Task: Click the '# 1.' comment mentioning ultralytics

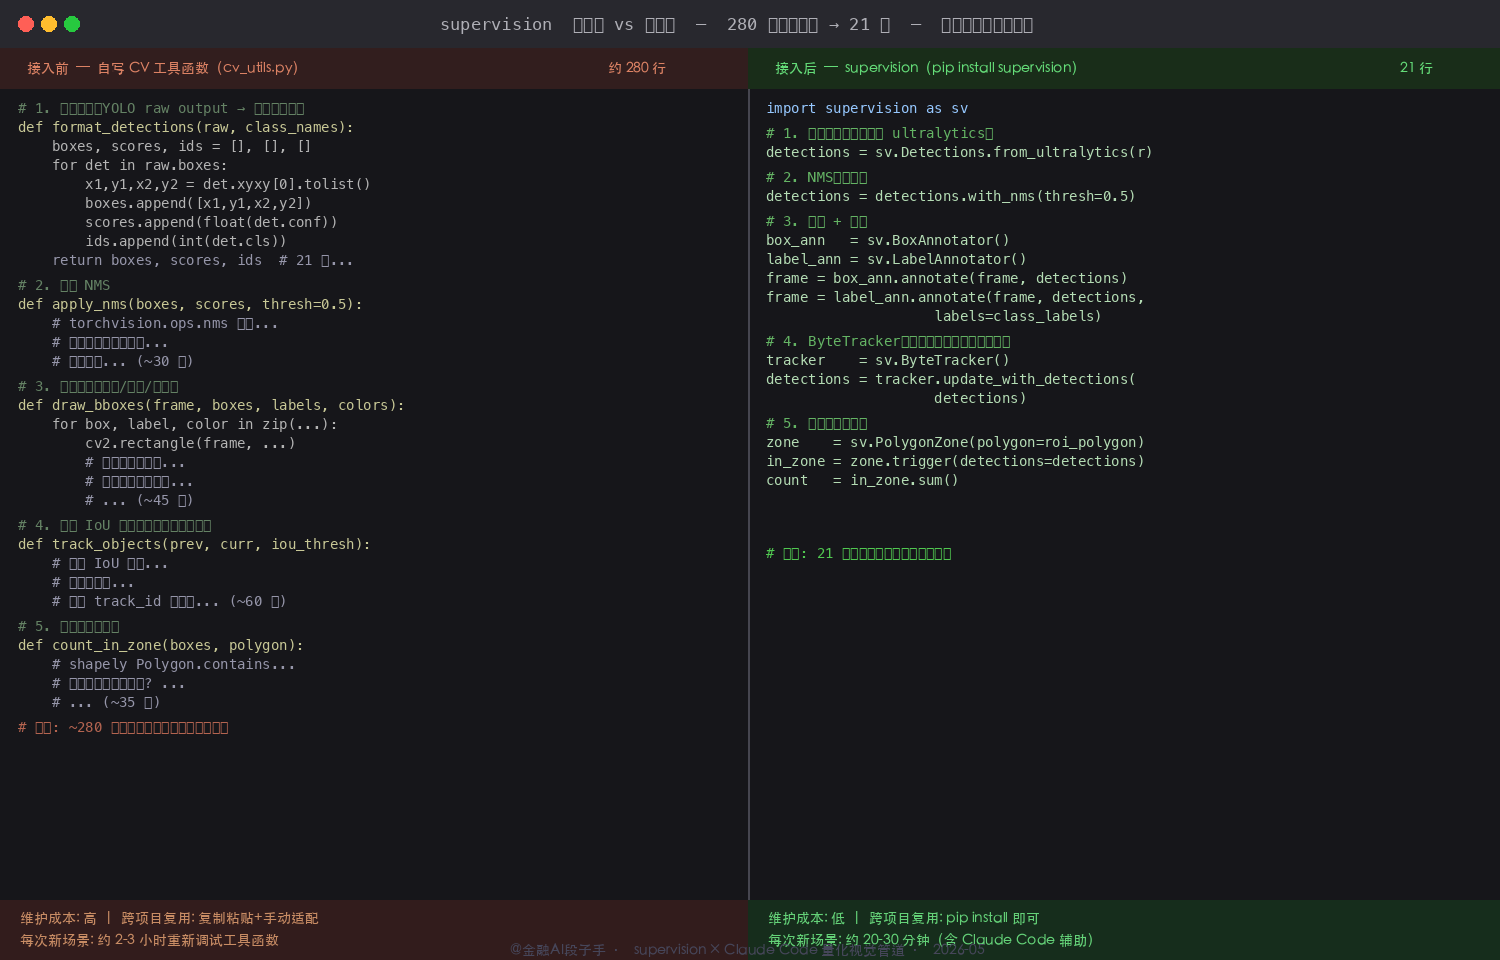Action: (880, 133)
